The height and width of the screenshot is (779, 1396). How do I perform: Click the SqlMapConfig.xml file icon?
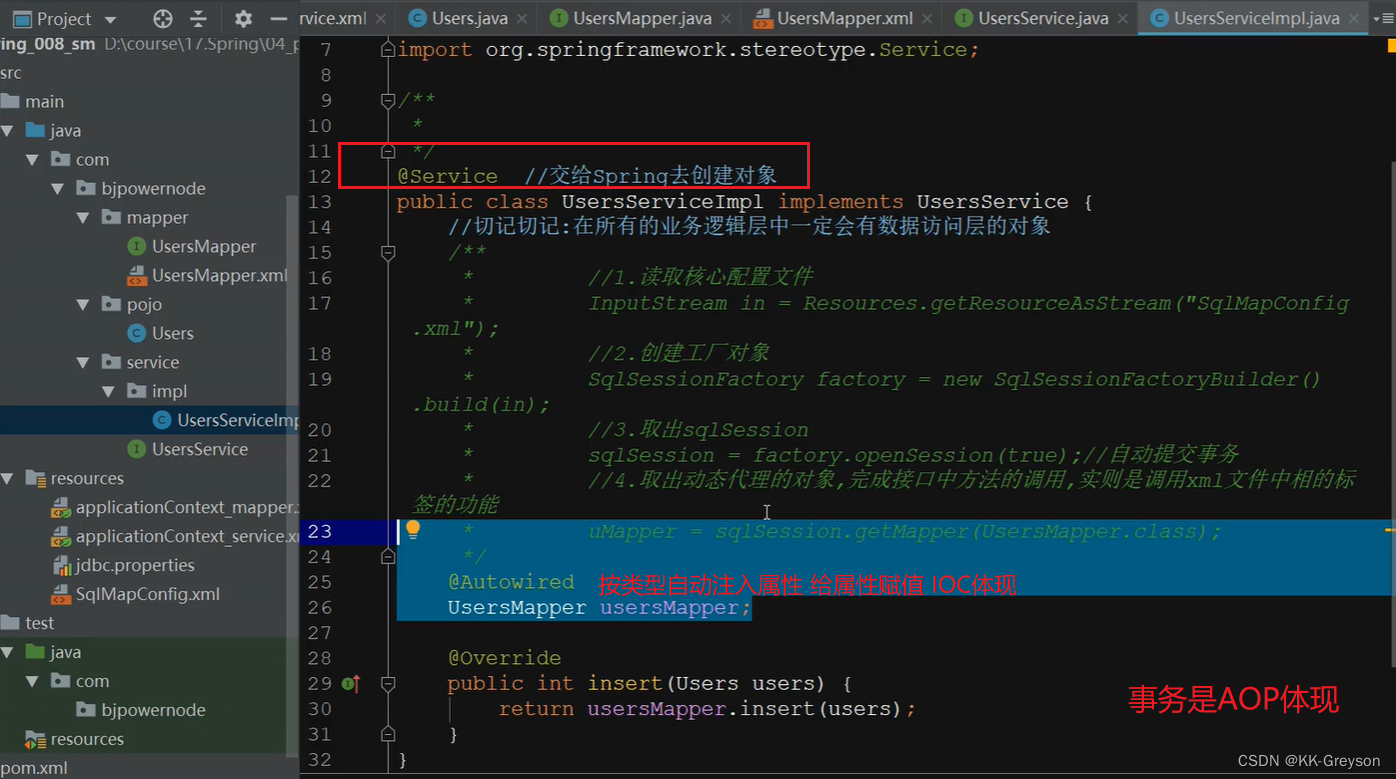click(x=60, y=595)
